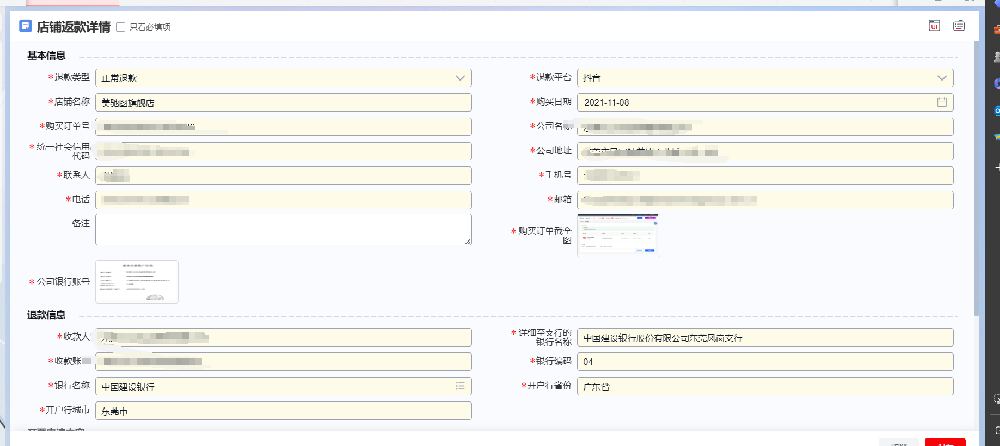This screenshot has height=446, width=1000.
Task: Open the 公司银行账号 document thumbnail
Action: point(137,281)
